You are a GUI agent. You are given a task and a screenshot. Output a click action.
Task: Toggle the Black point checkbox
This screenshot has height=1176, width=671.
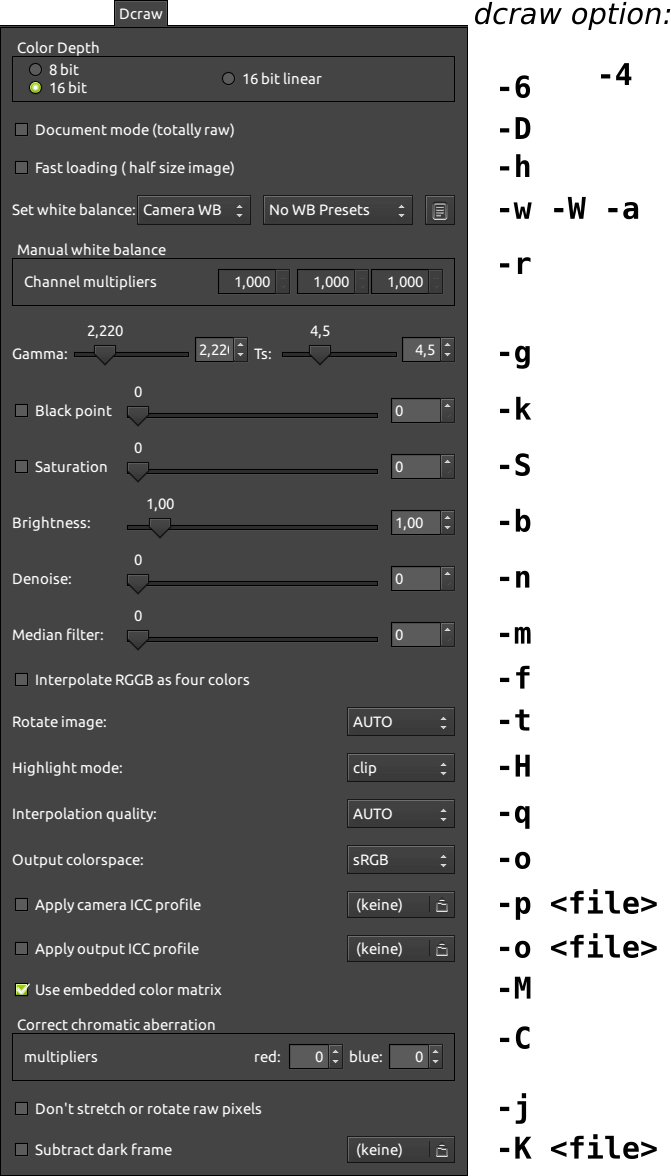coord(22,411)
